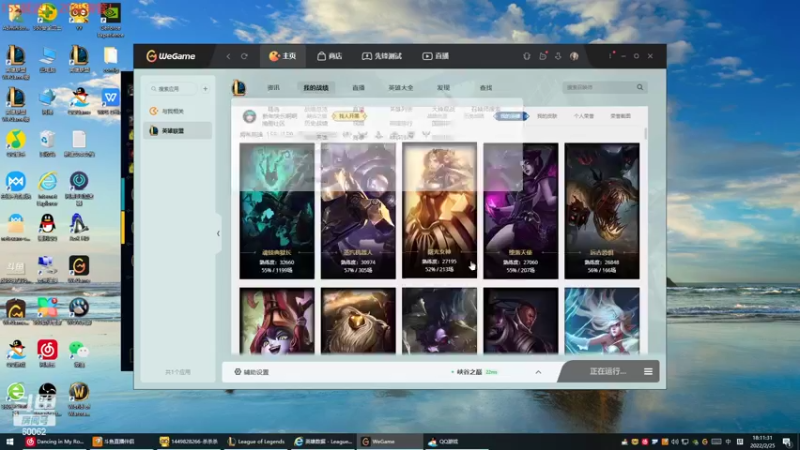Select the Blitzcrank champion card
Screen dimensions: 800x450
(x=358, y=211)
